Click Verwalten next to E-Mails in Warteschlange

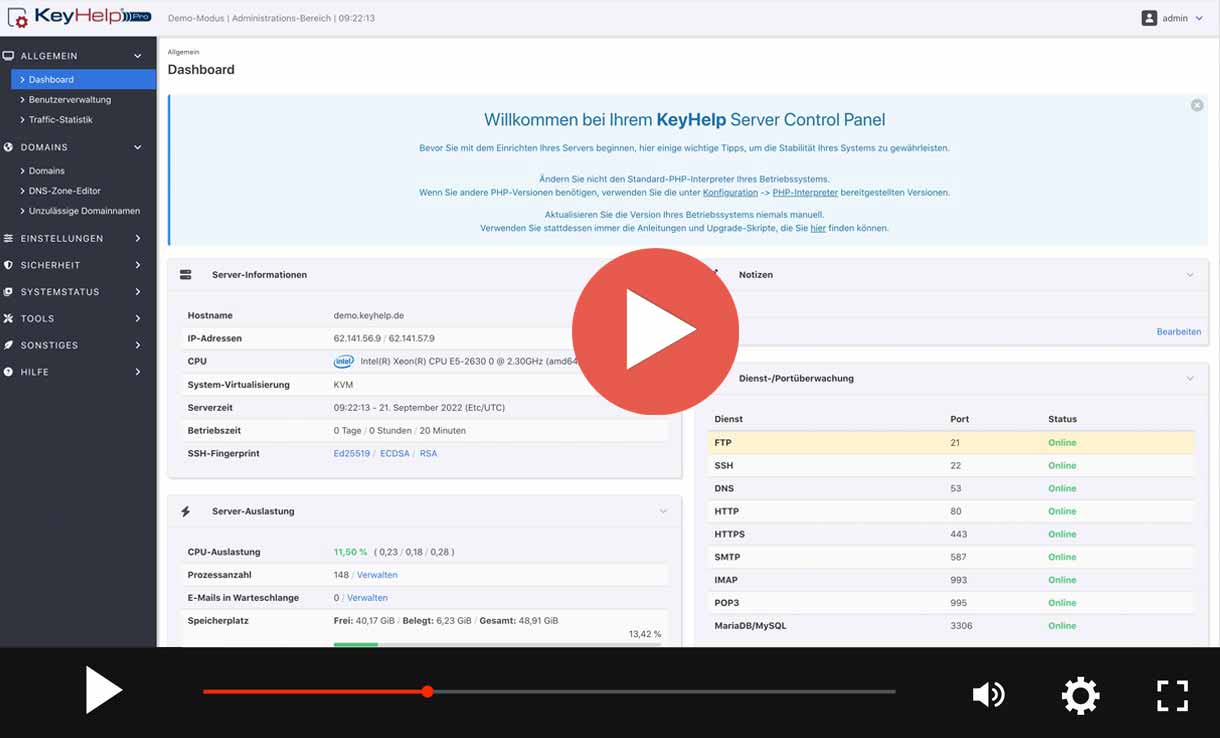(367, 598)
